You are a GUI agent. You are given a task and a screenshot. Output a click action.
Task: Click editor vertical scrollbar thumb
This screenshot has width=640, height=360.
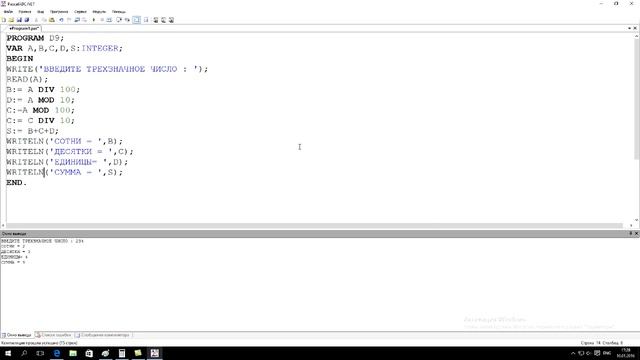[636, 99]
